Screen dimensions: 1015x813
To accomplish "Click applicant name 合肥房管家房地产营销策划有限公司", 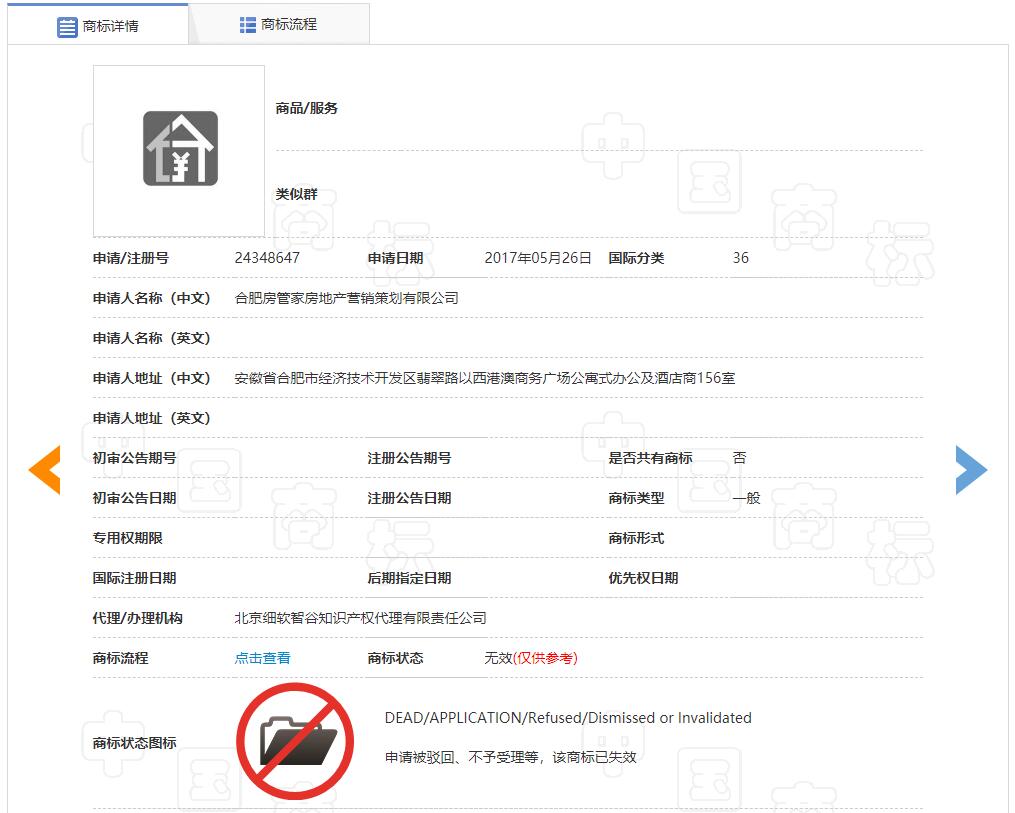I will [346, 298].
